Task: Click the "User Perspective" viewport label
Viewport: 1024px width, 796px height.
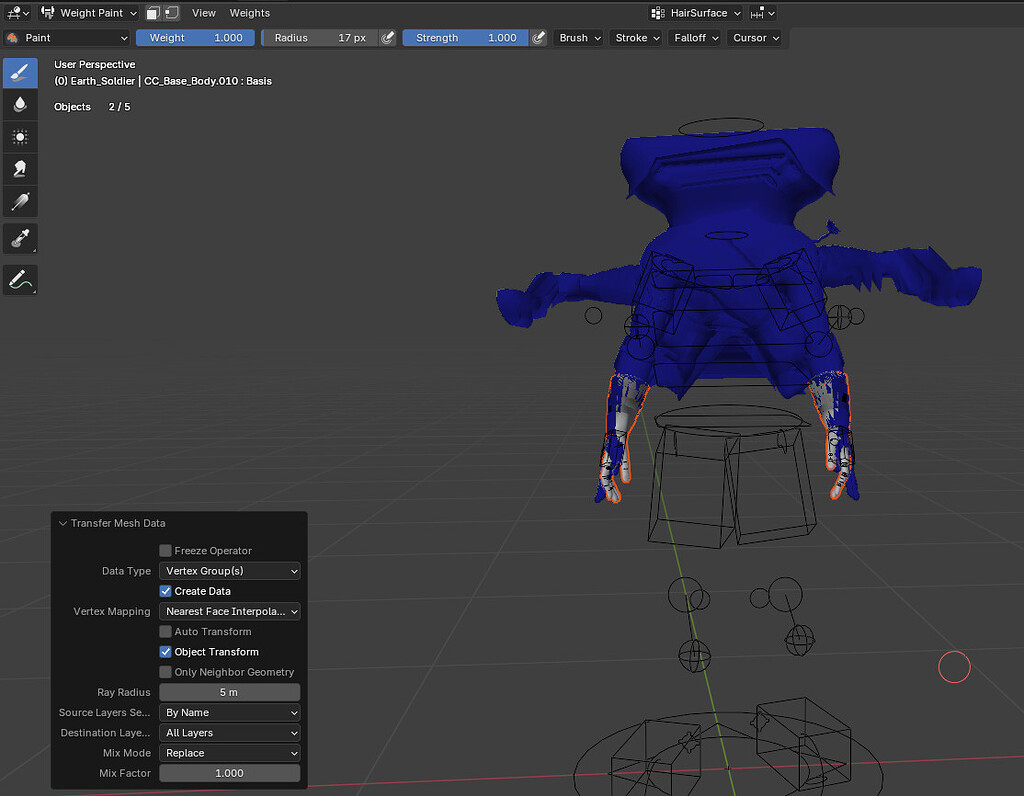Action: click(x=95, y=64)
